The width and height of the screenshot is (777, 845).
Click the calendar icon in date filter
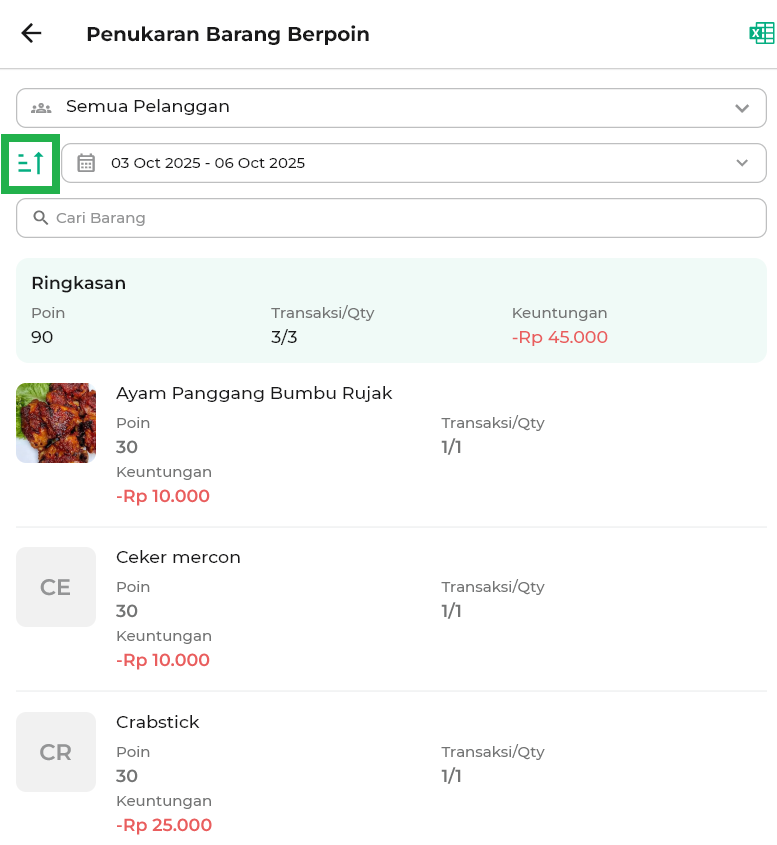point(86,163)
